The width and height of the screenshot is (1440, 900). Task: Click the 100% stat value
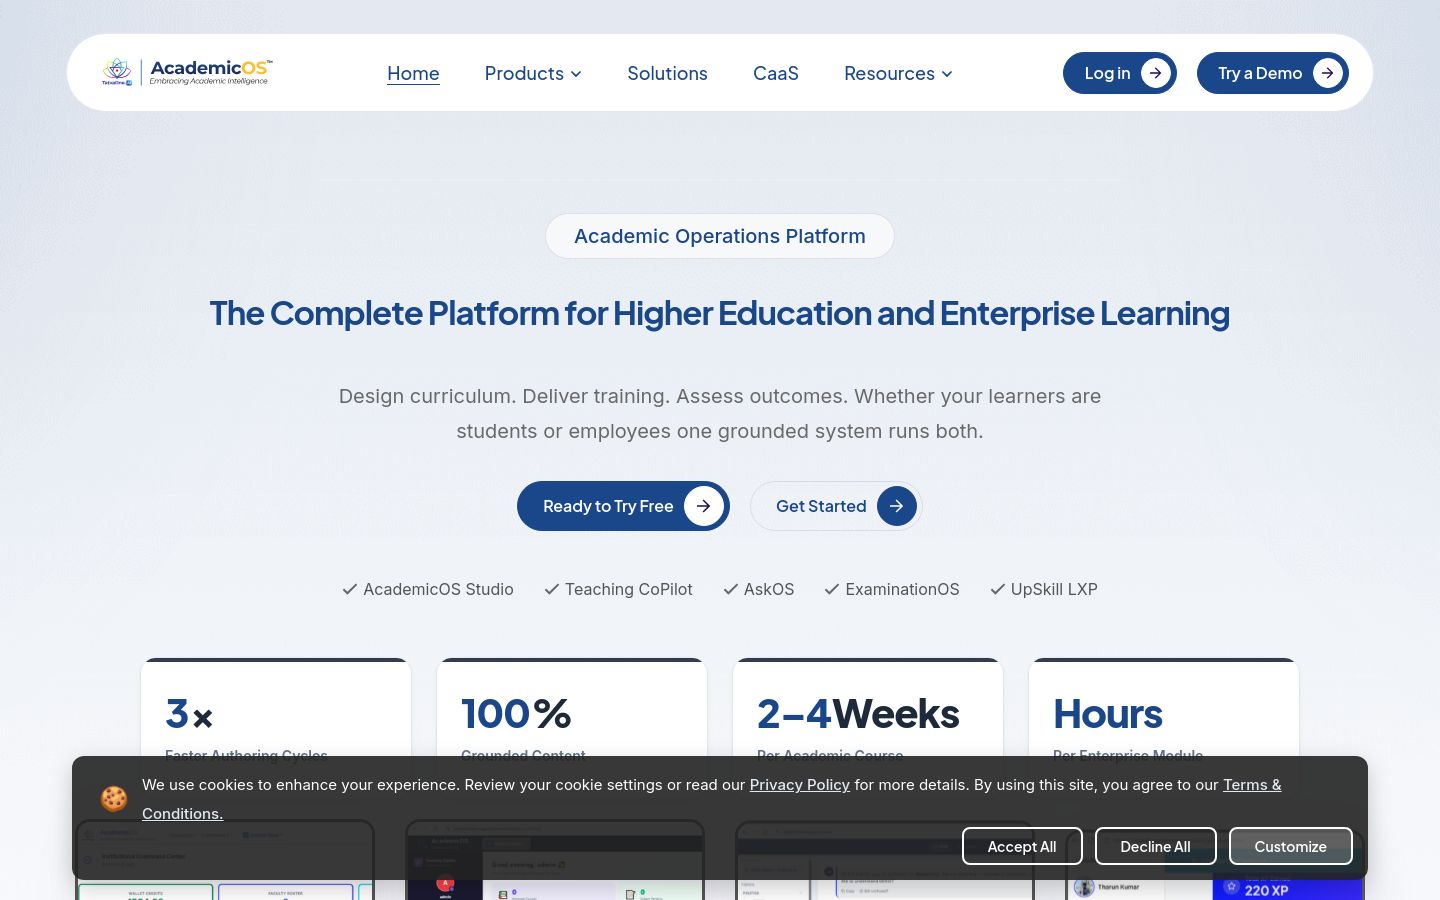point(516,714)
